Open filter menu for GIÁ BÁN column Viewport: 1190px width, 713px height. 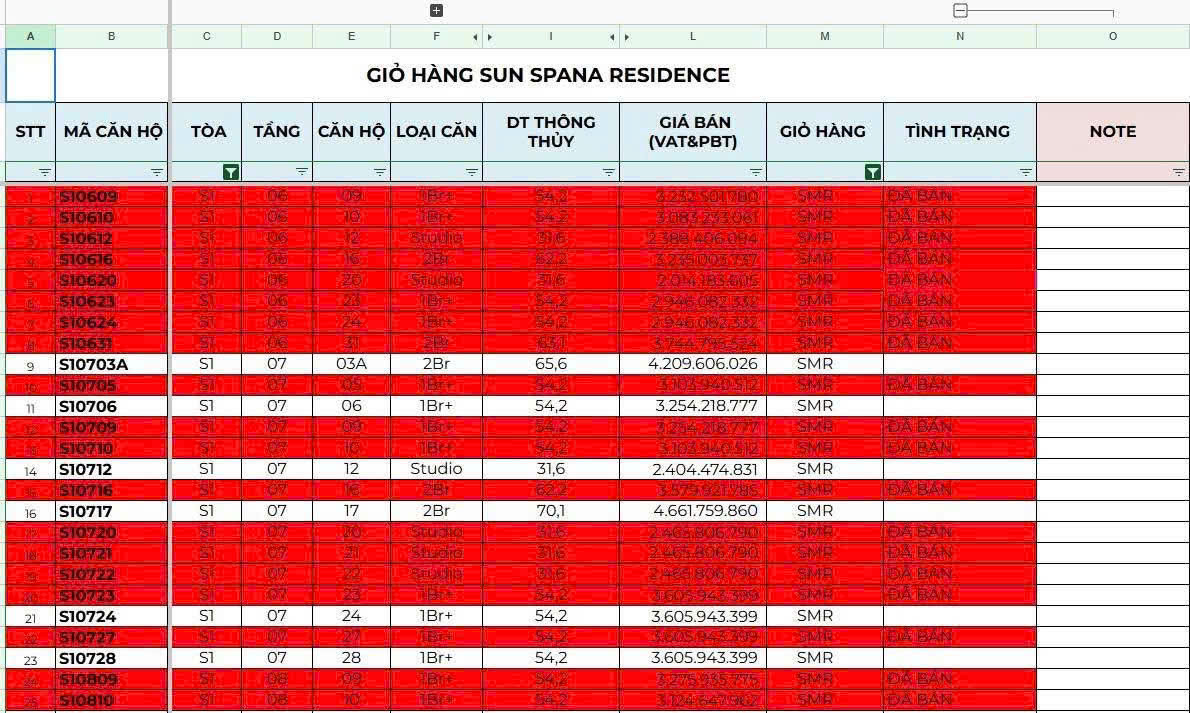point(756,172)
